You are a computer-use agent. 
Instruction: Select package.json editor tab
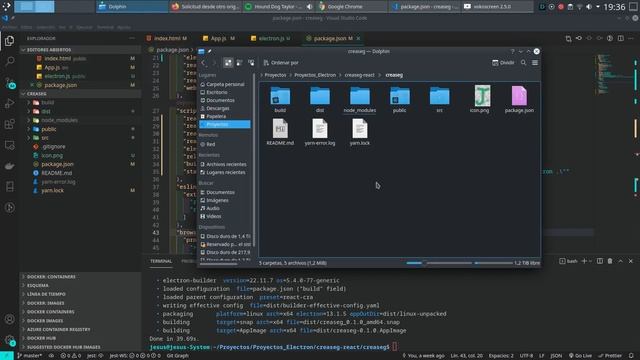click(x=333, y=38)
